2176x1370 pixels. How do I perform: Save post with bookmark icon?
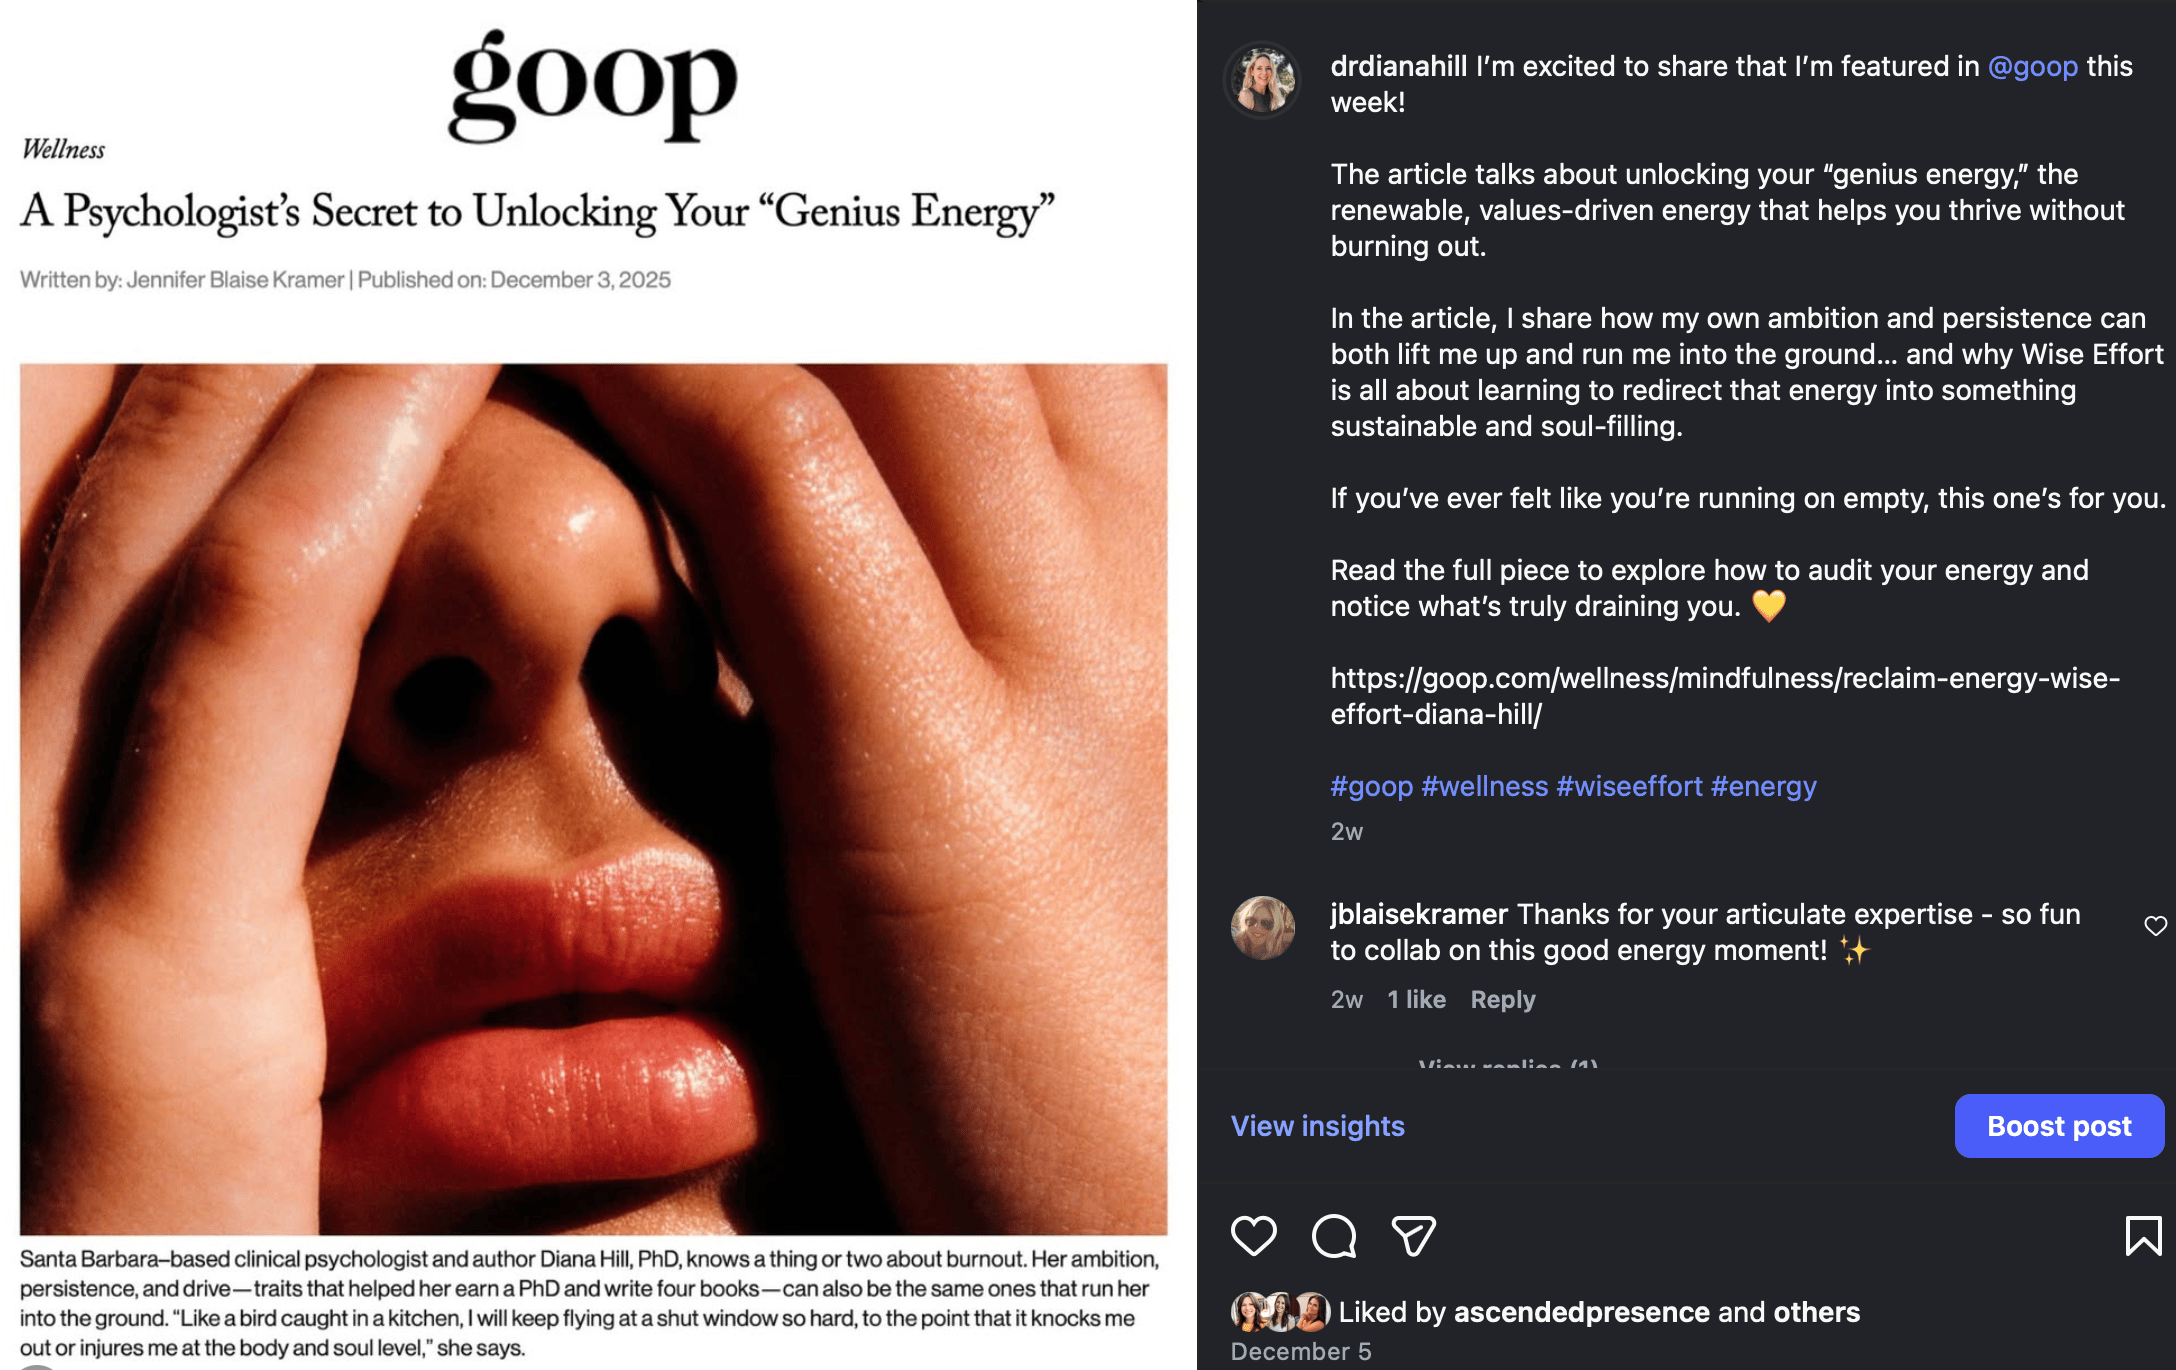click(x=2143, y=1236)
